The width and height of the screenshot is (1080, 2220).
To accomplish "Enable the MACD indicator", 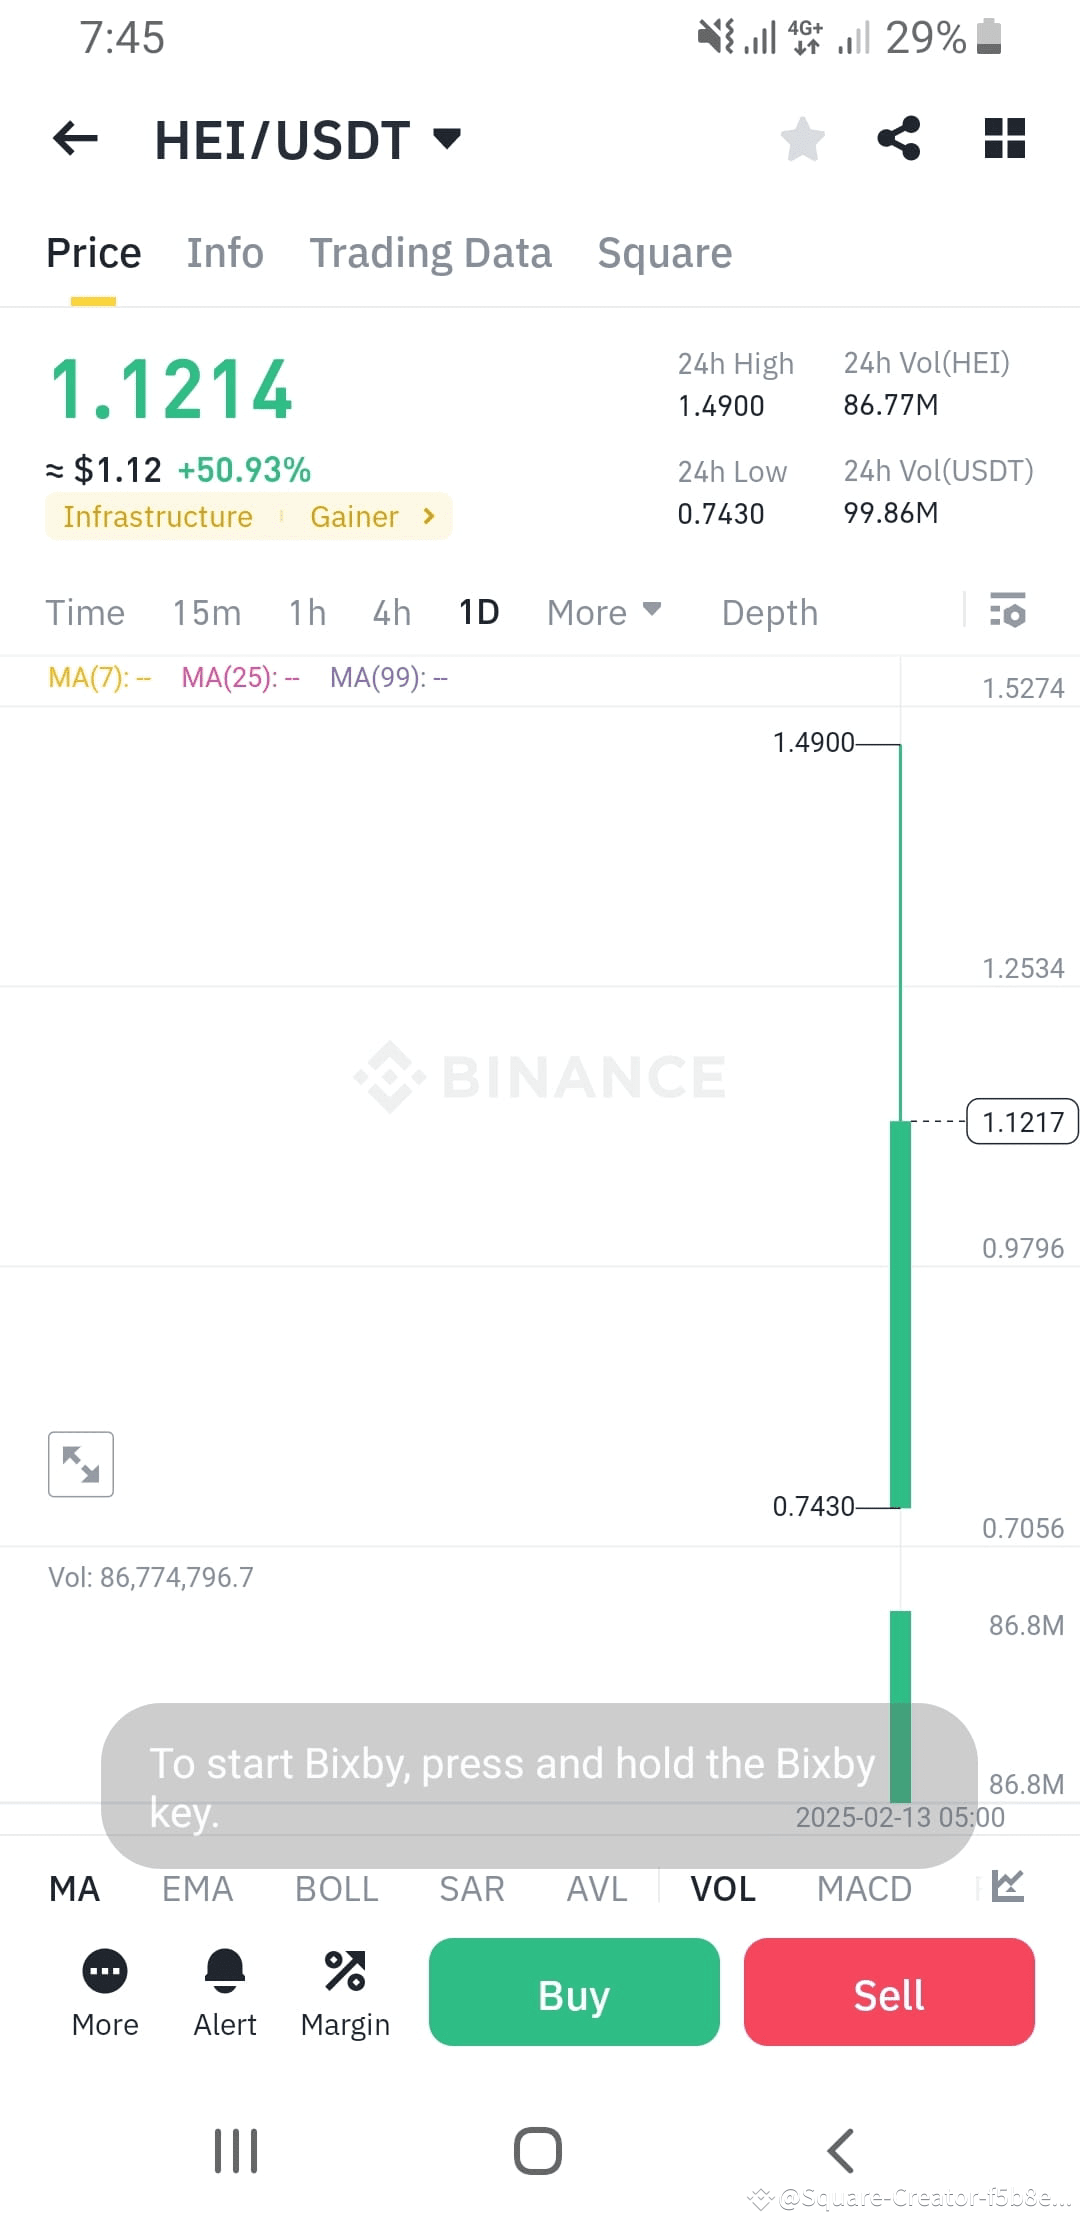I will (x=864, y=1888).
